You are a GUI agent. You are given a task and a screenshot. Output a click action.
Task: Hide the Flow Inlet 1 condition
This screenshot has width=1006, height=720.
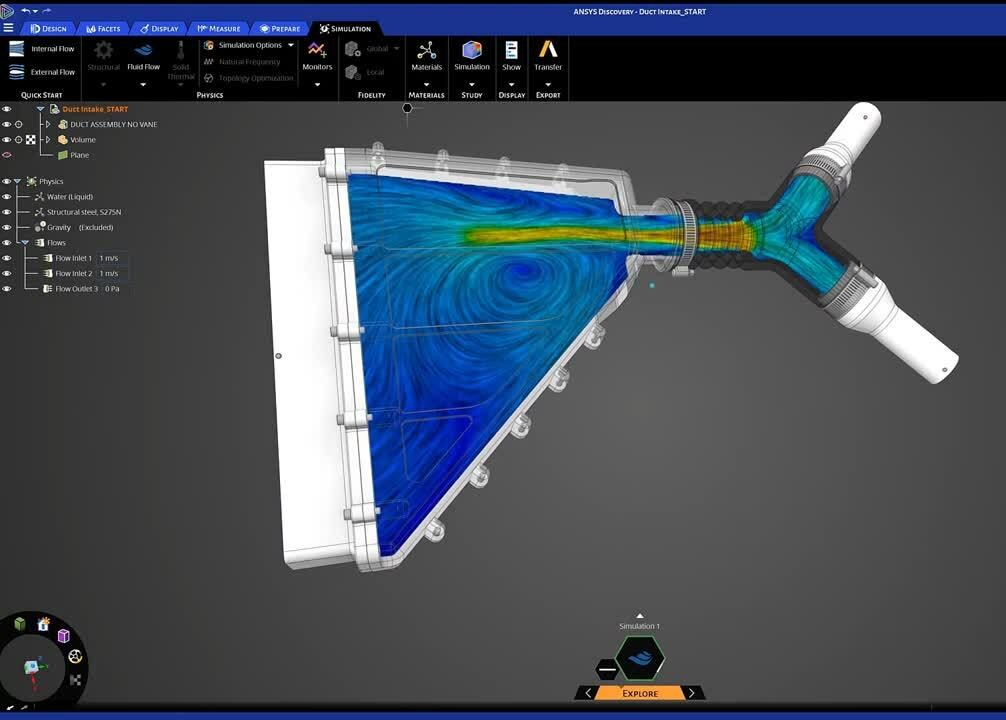click(7, 258)
